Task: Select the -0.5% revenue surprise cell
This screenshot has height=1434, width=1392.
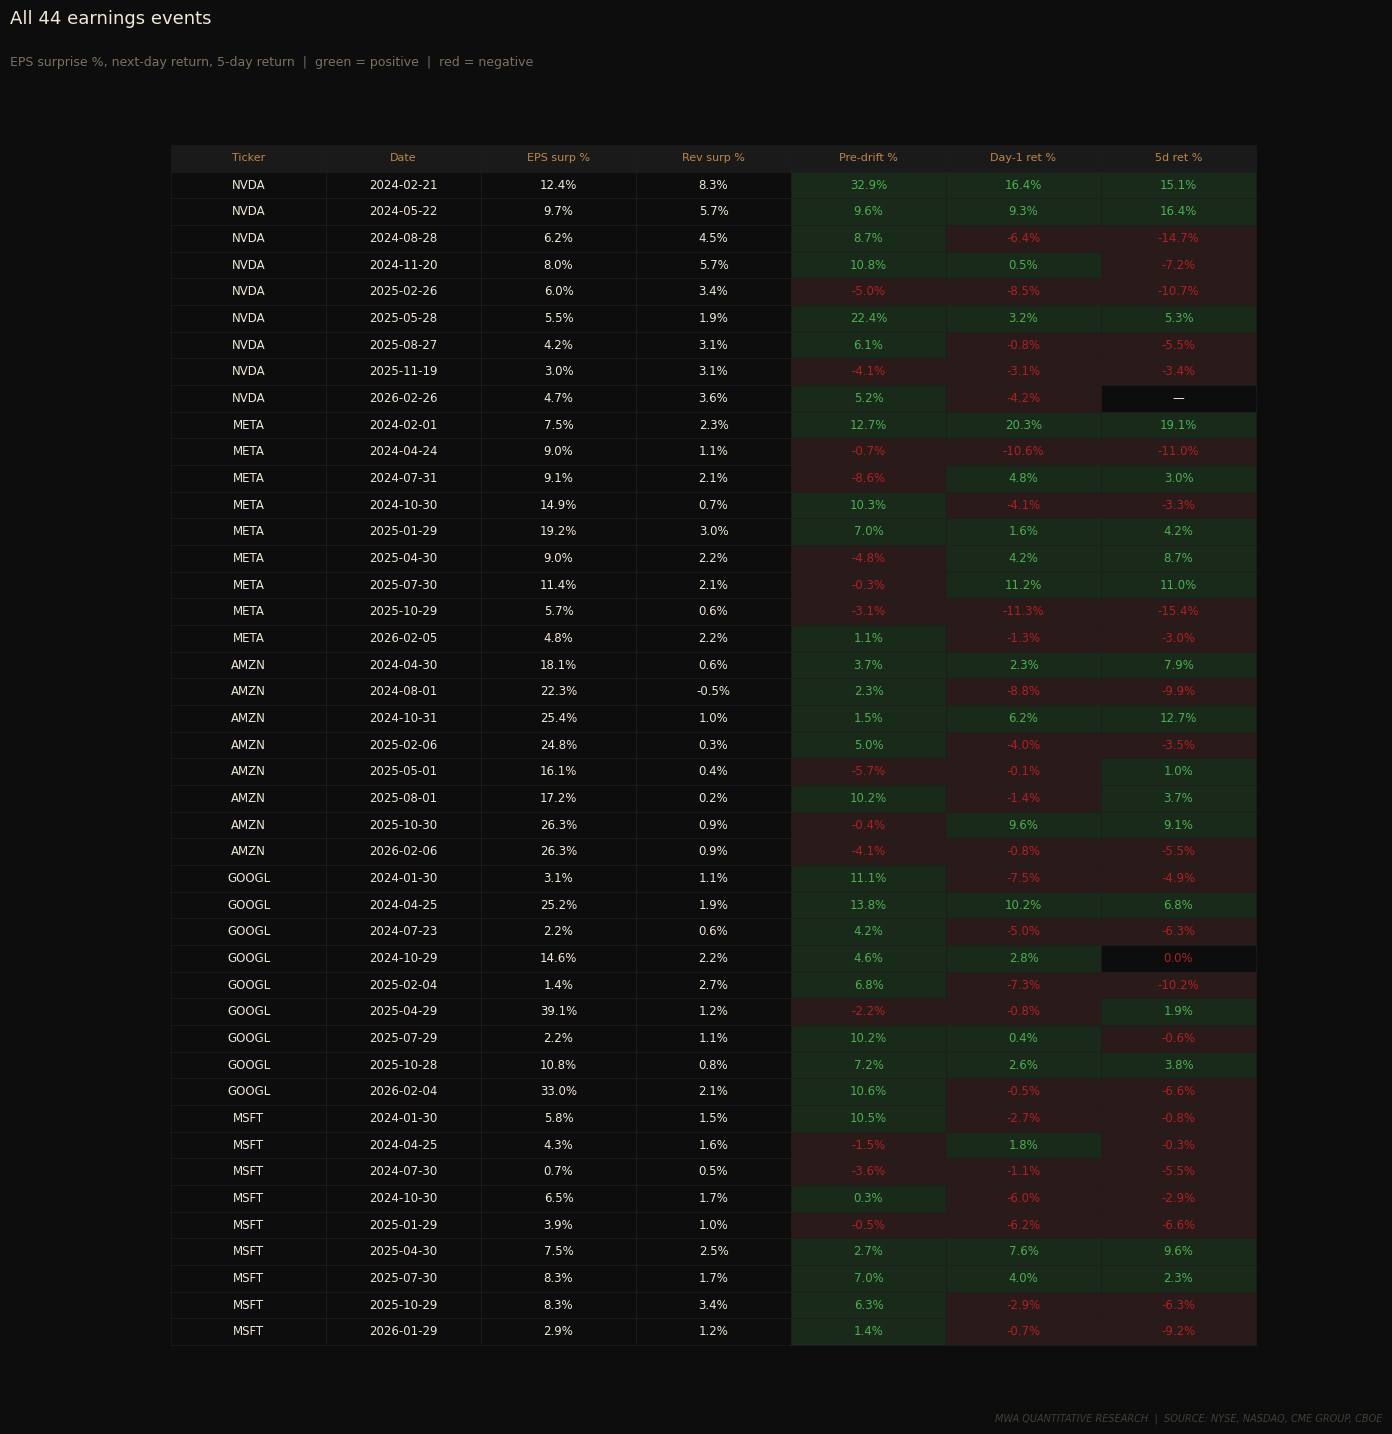Action: [x=713, y=692]
